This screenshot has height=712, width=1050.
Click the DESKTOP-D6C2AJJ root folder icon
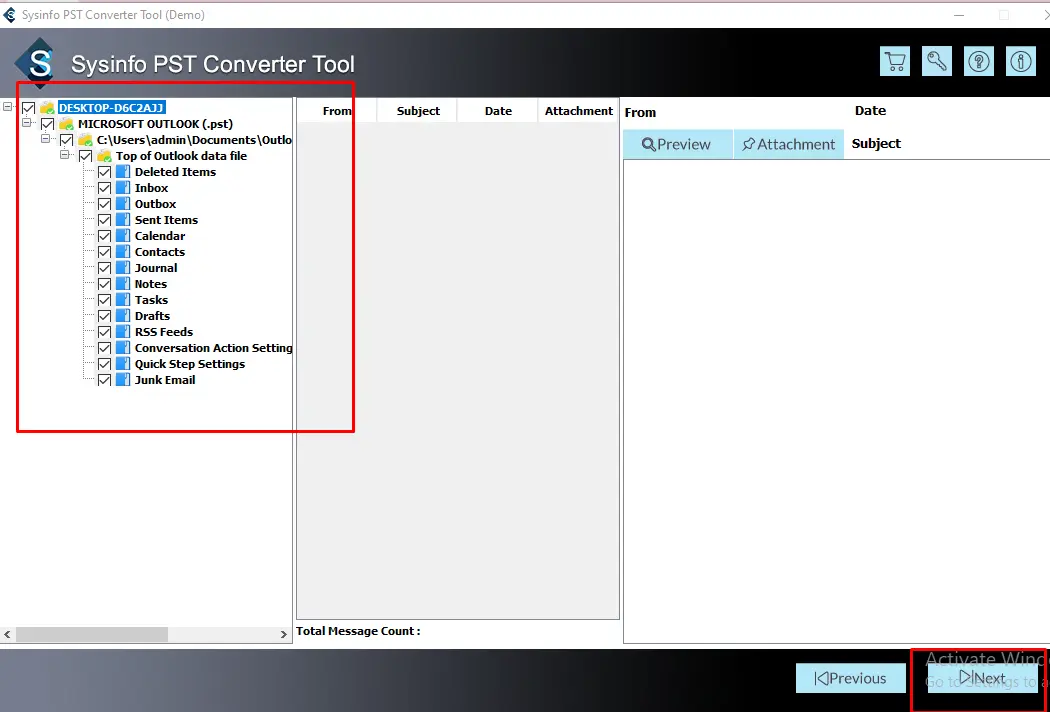(x=48, y=108)
